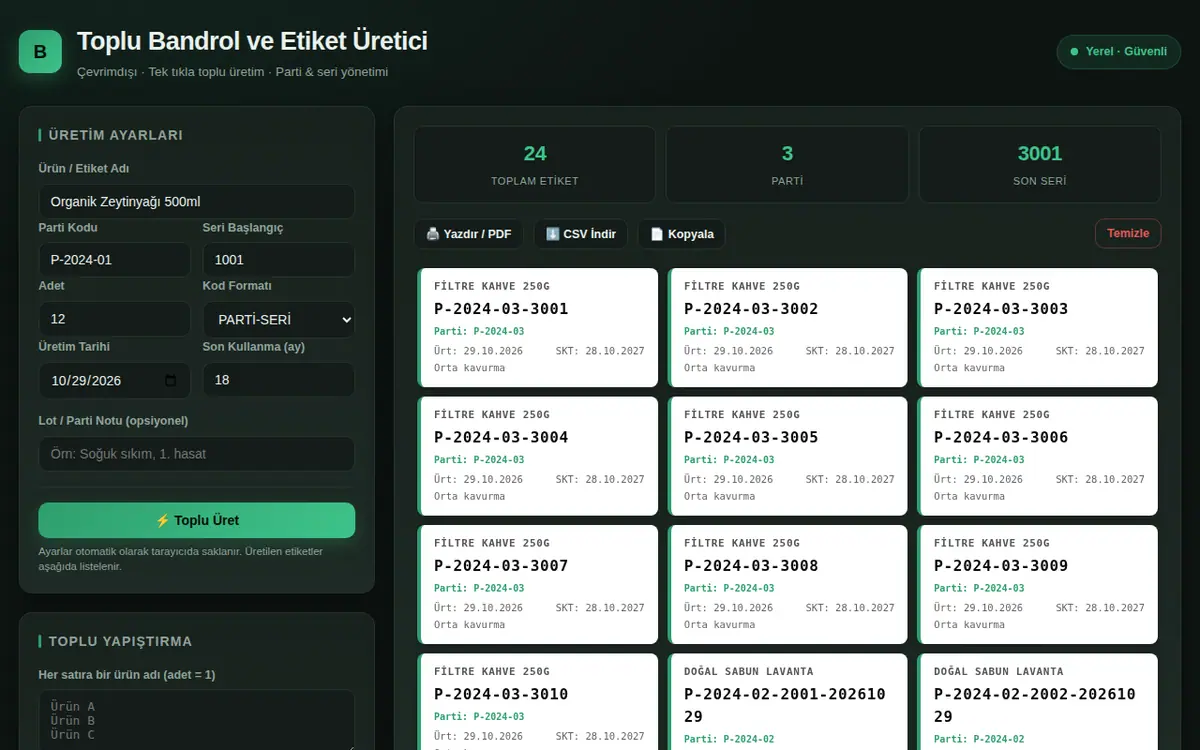The height and width of the screenshot is (750, 1200).
Task: Focus the Seri Başlangıç input
Action: coord(279,260)
